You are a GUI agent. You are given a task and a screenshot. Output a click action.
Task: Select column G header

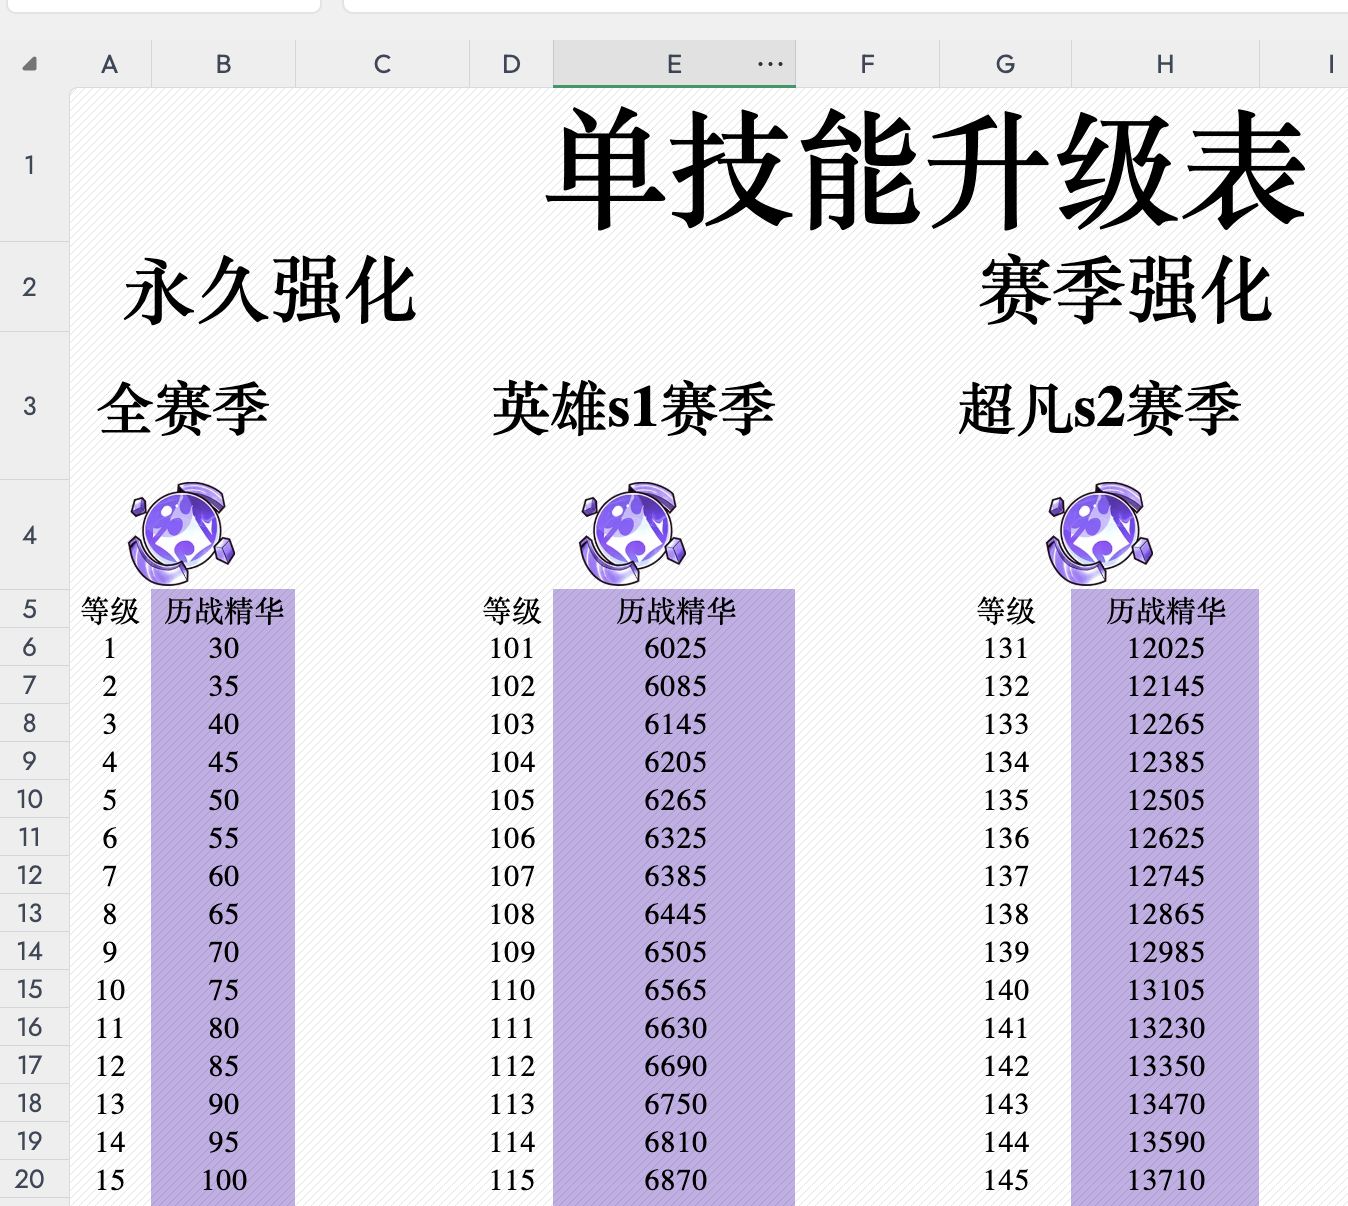pyautogui.click(x=1005, y=64)
